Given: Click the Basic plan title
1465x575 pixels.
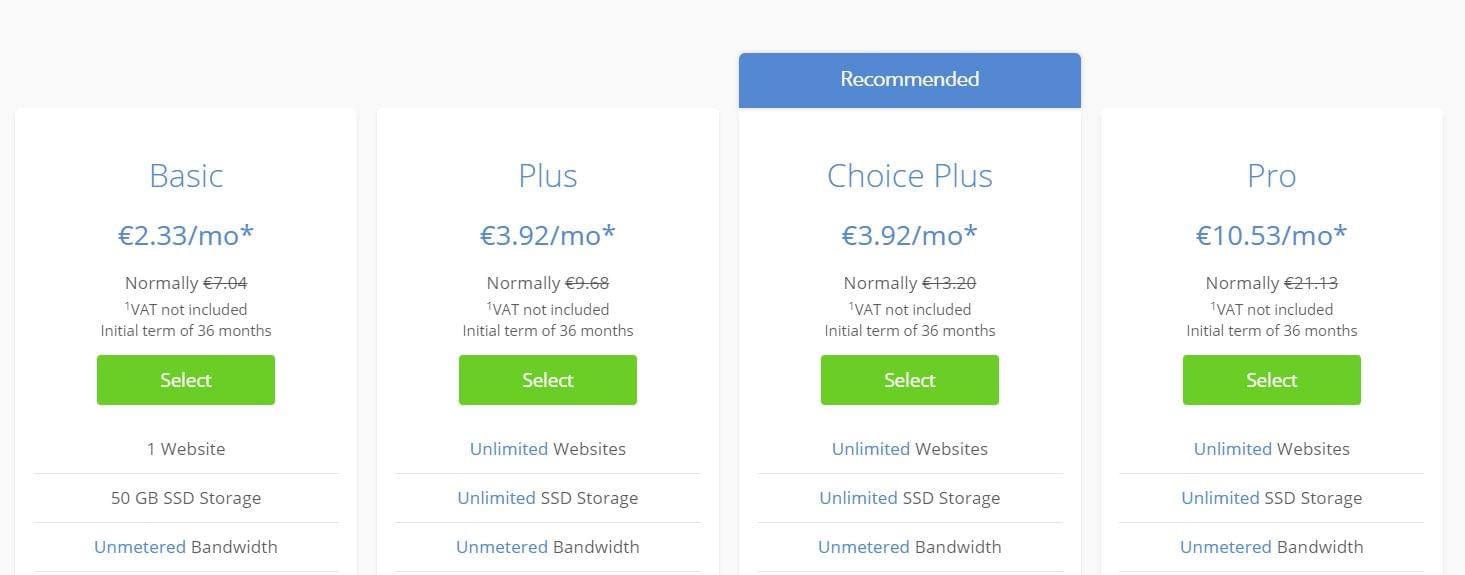Looking at the screenshot, I should (186, 176).
